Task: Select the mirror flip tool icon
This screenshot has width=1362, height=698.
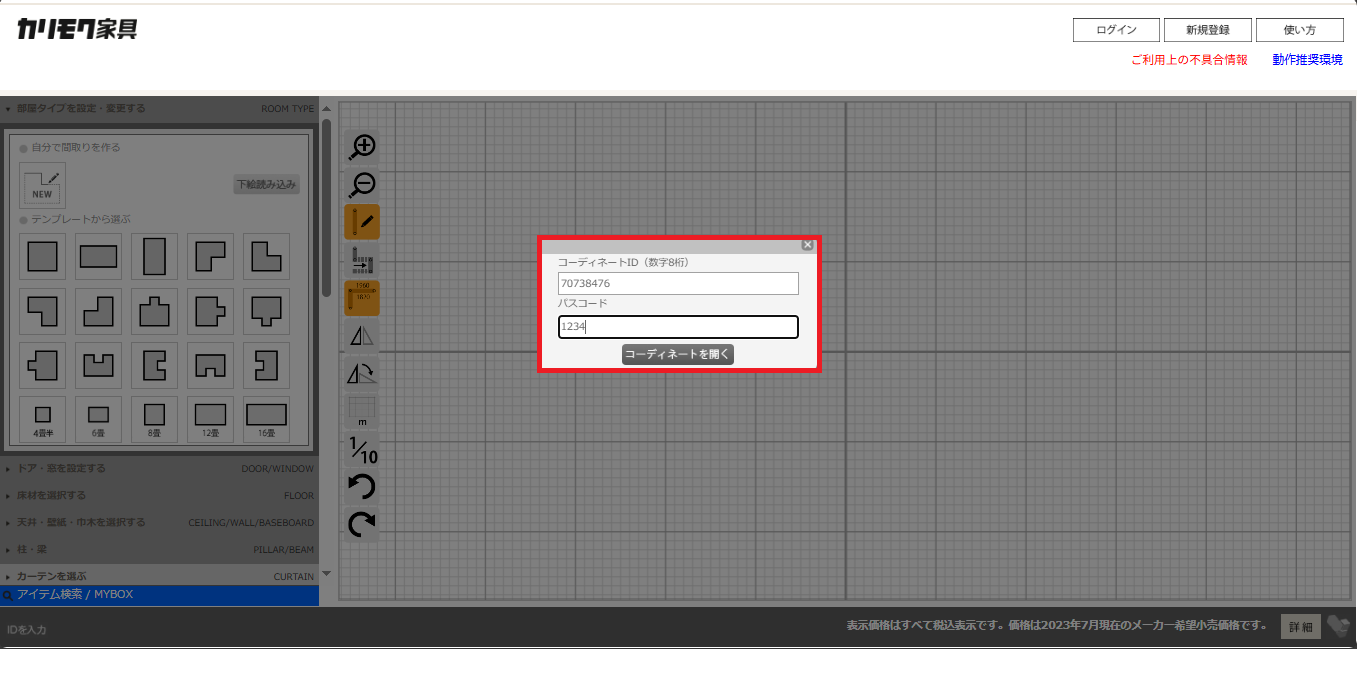Action: pyautogui.click(x=362, y=336)
